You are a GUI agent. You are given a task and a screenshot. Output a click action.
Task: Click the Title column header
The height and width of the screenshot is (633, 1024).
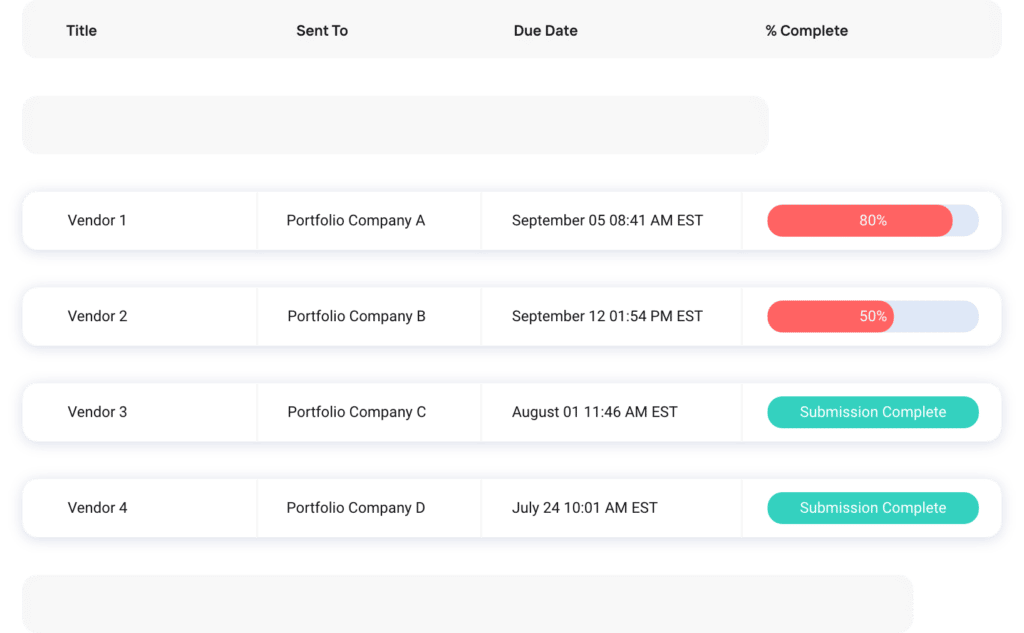[x=82, y=31]
